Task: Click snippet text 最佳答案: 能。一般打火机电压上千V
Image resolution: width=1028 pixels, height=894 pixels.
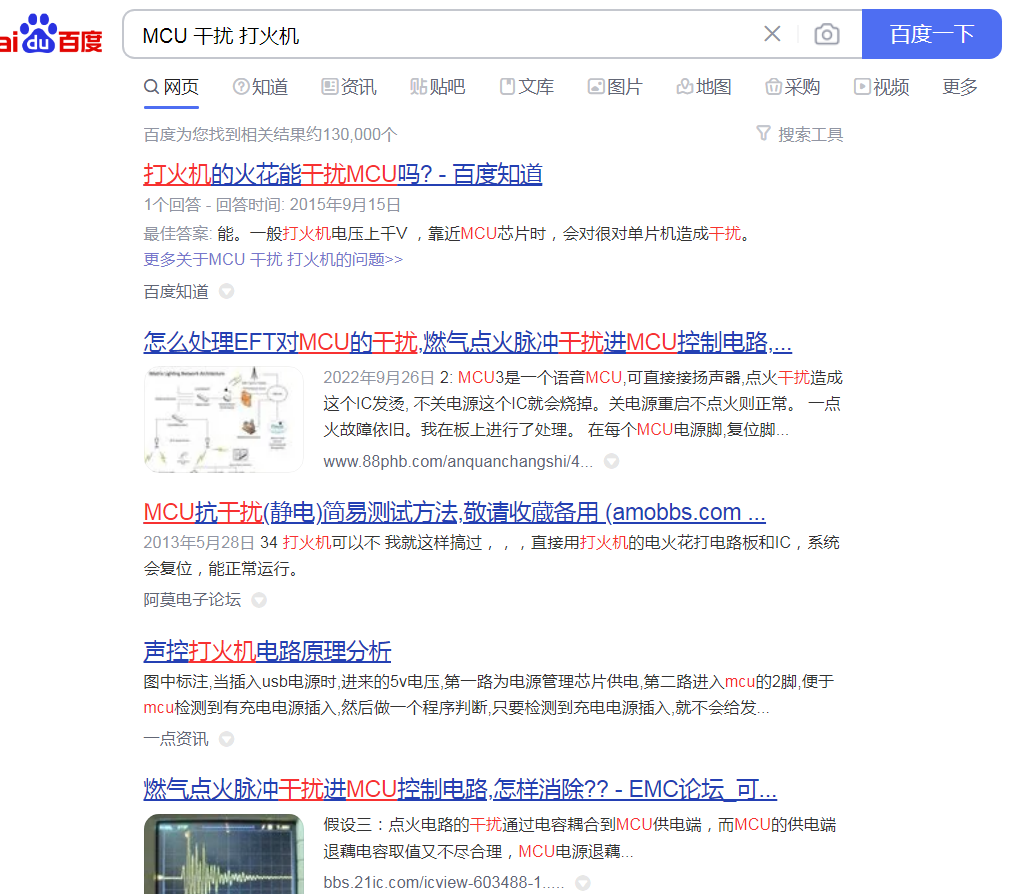Action: click(x=275, y=233)
